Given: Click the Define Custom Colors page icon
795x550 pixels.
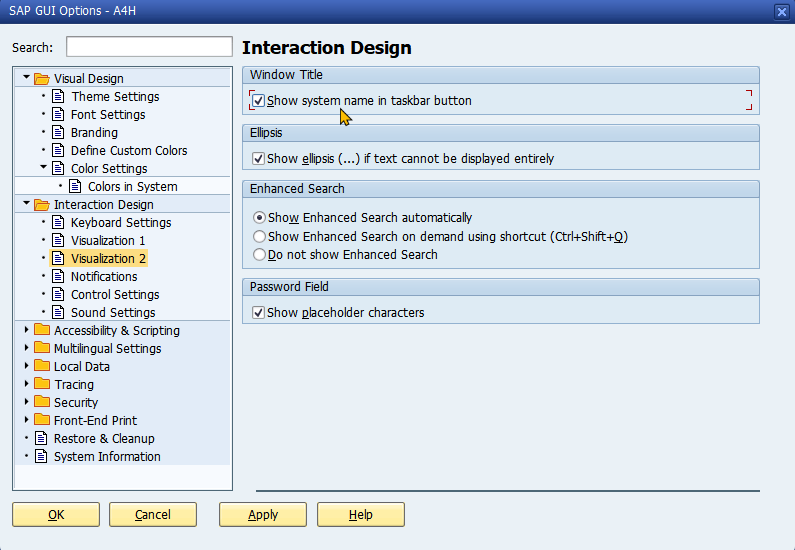Looking at the screenshot, I should (x=58, y=151).
